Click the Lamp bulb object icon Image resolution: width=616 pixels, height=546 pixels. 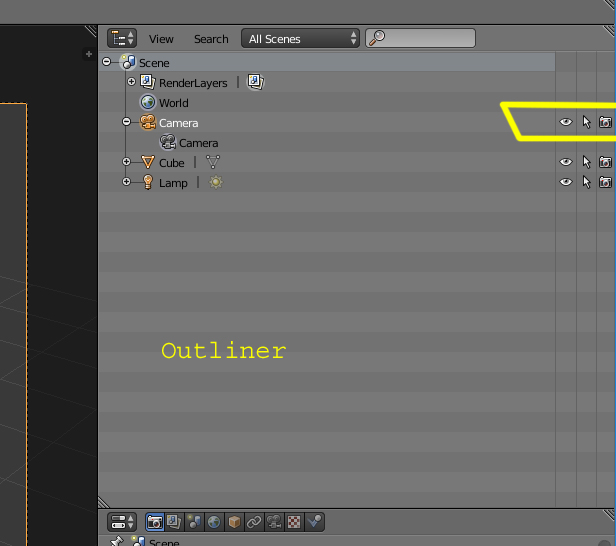148,182
